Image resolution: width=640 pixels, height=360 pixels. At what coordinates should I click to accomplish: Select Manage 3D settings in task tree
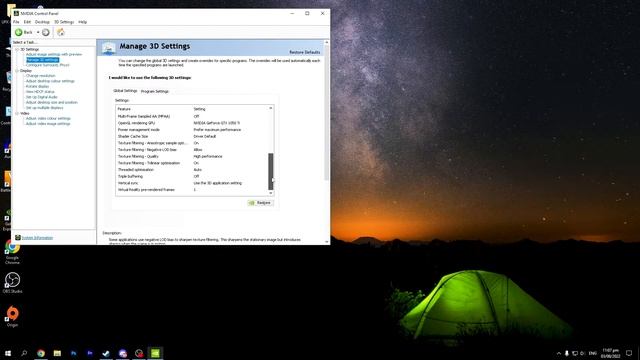pyautogui.click(x=42, y=60)
